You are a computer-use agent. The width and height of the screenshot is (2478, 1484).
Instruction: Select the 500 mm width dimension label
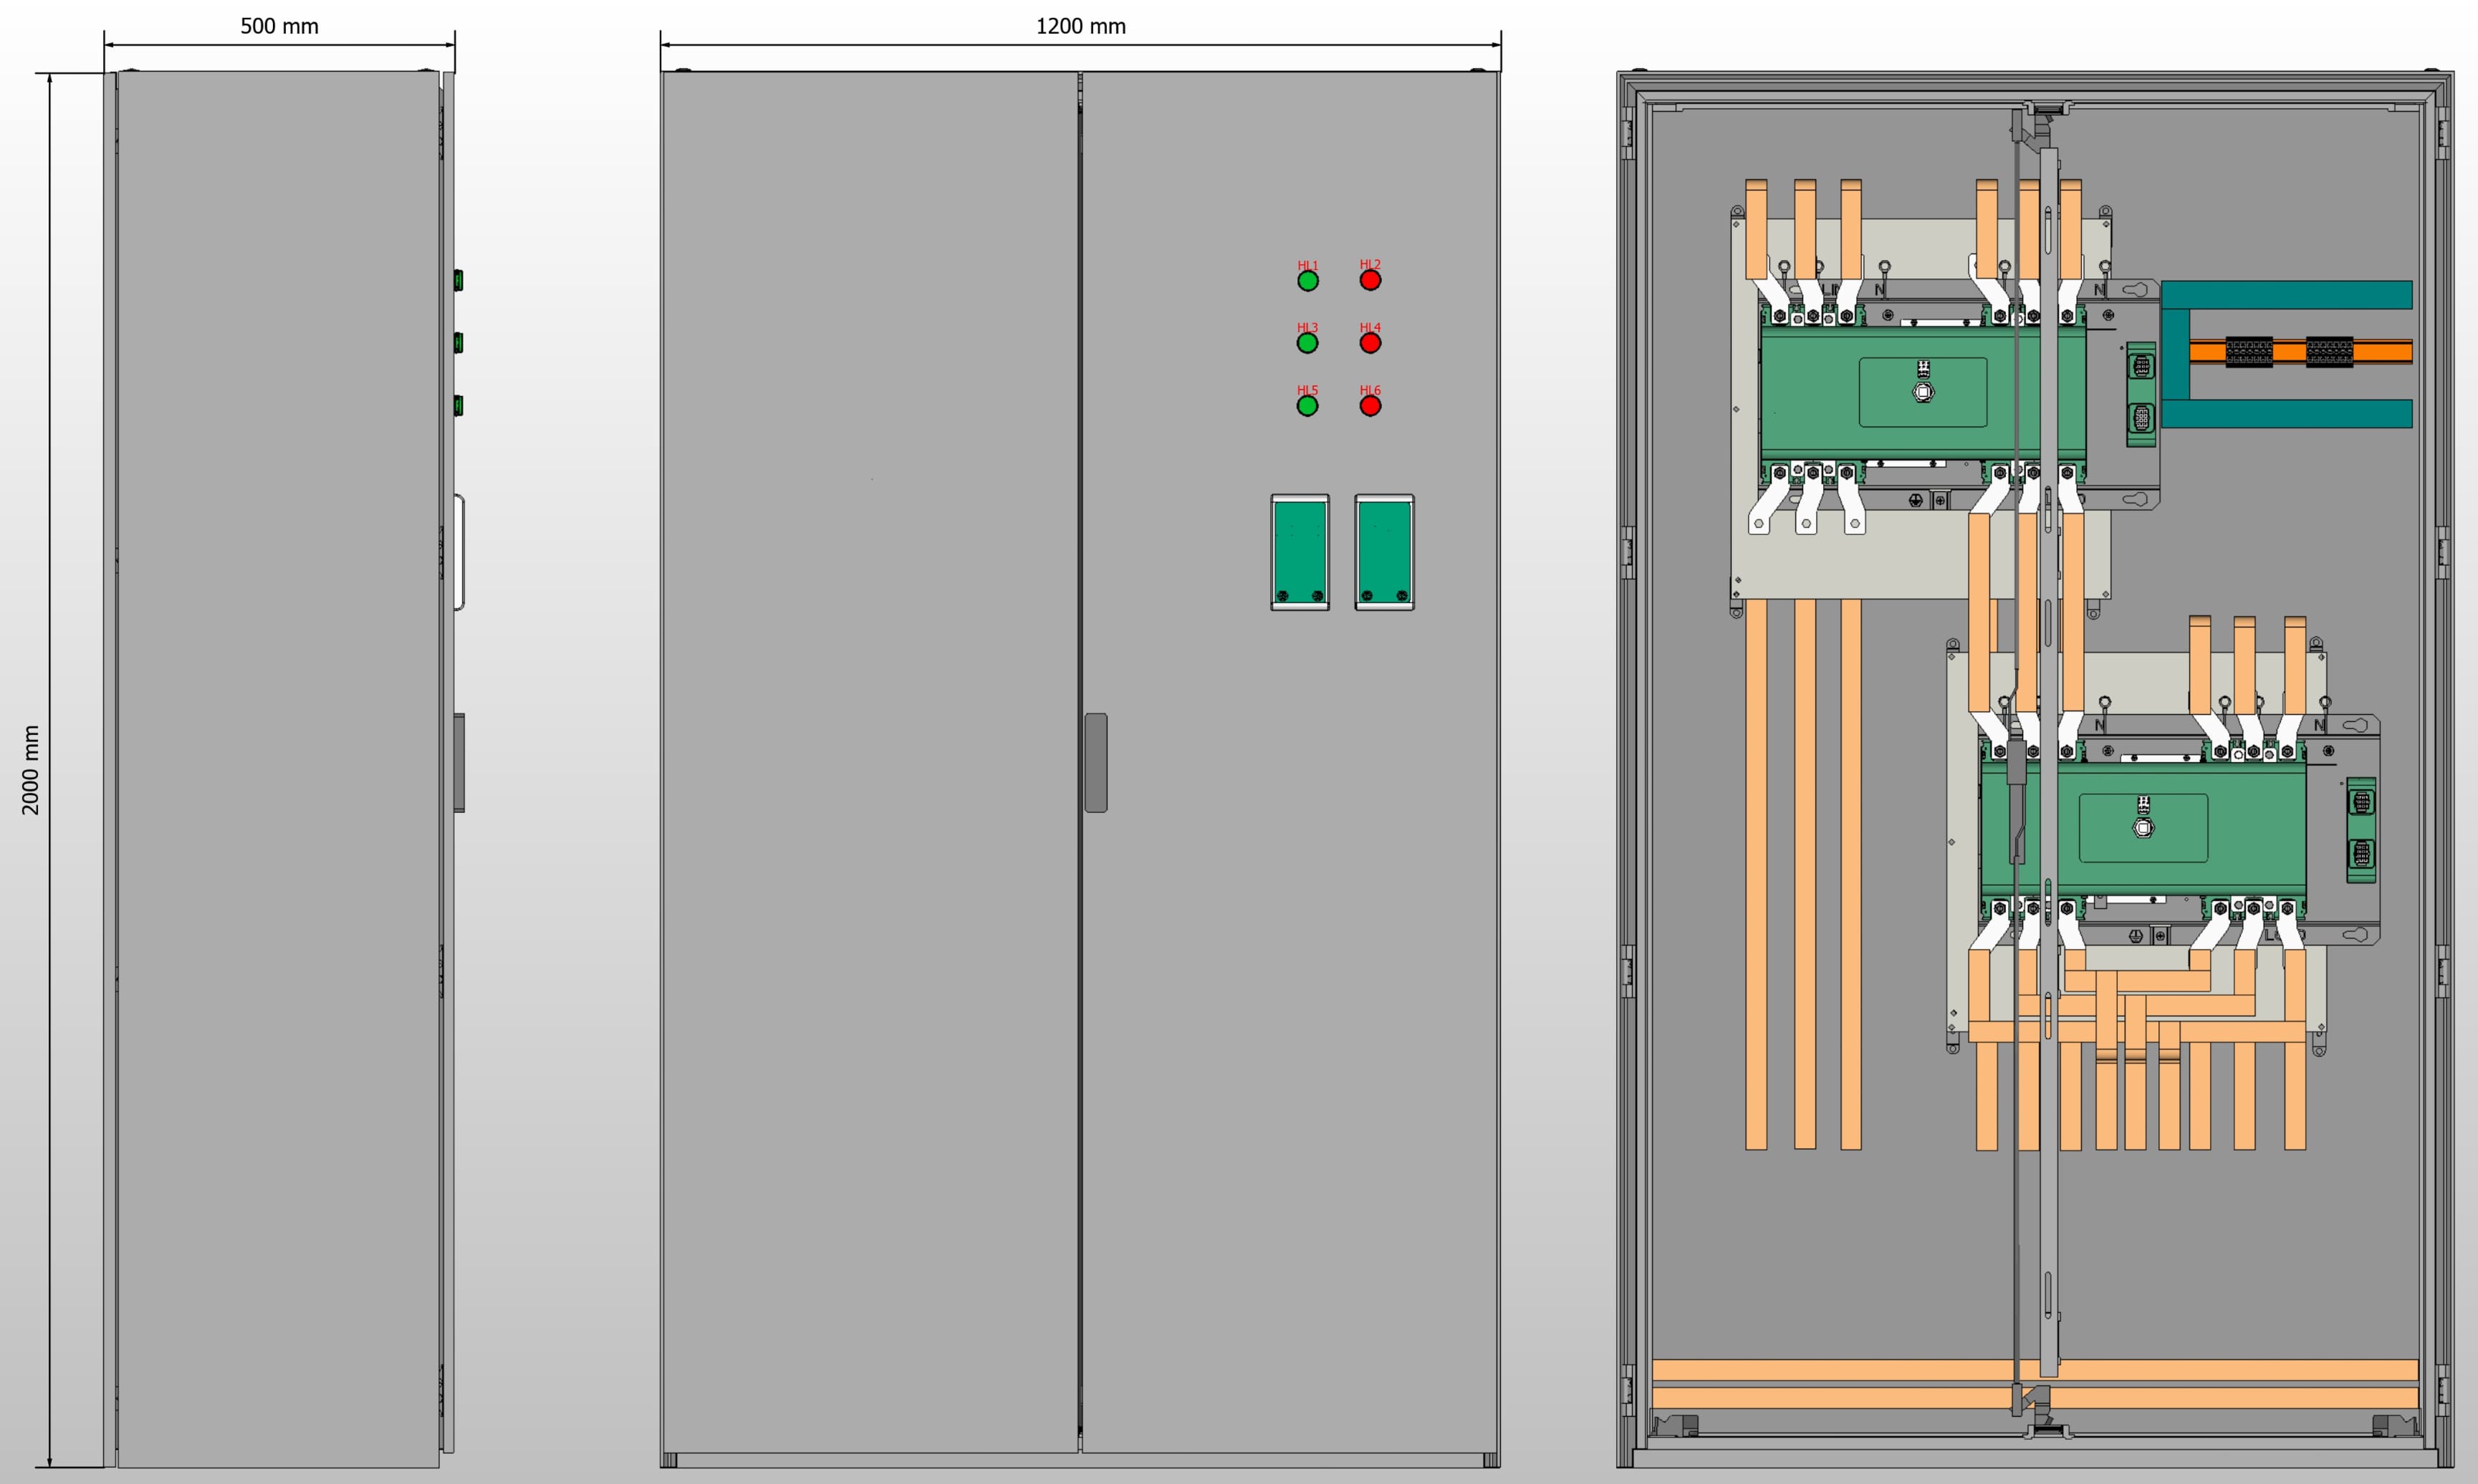pyautogui.click(x=279, y=27)
